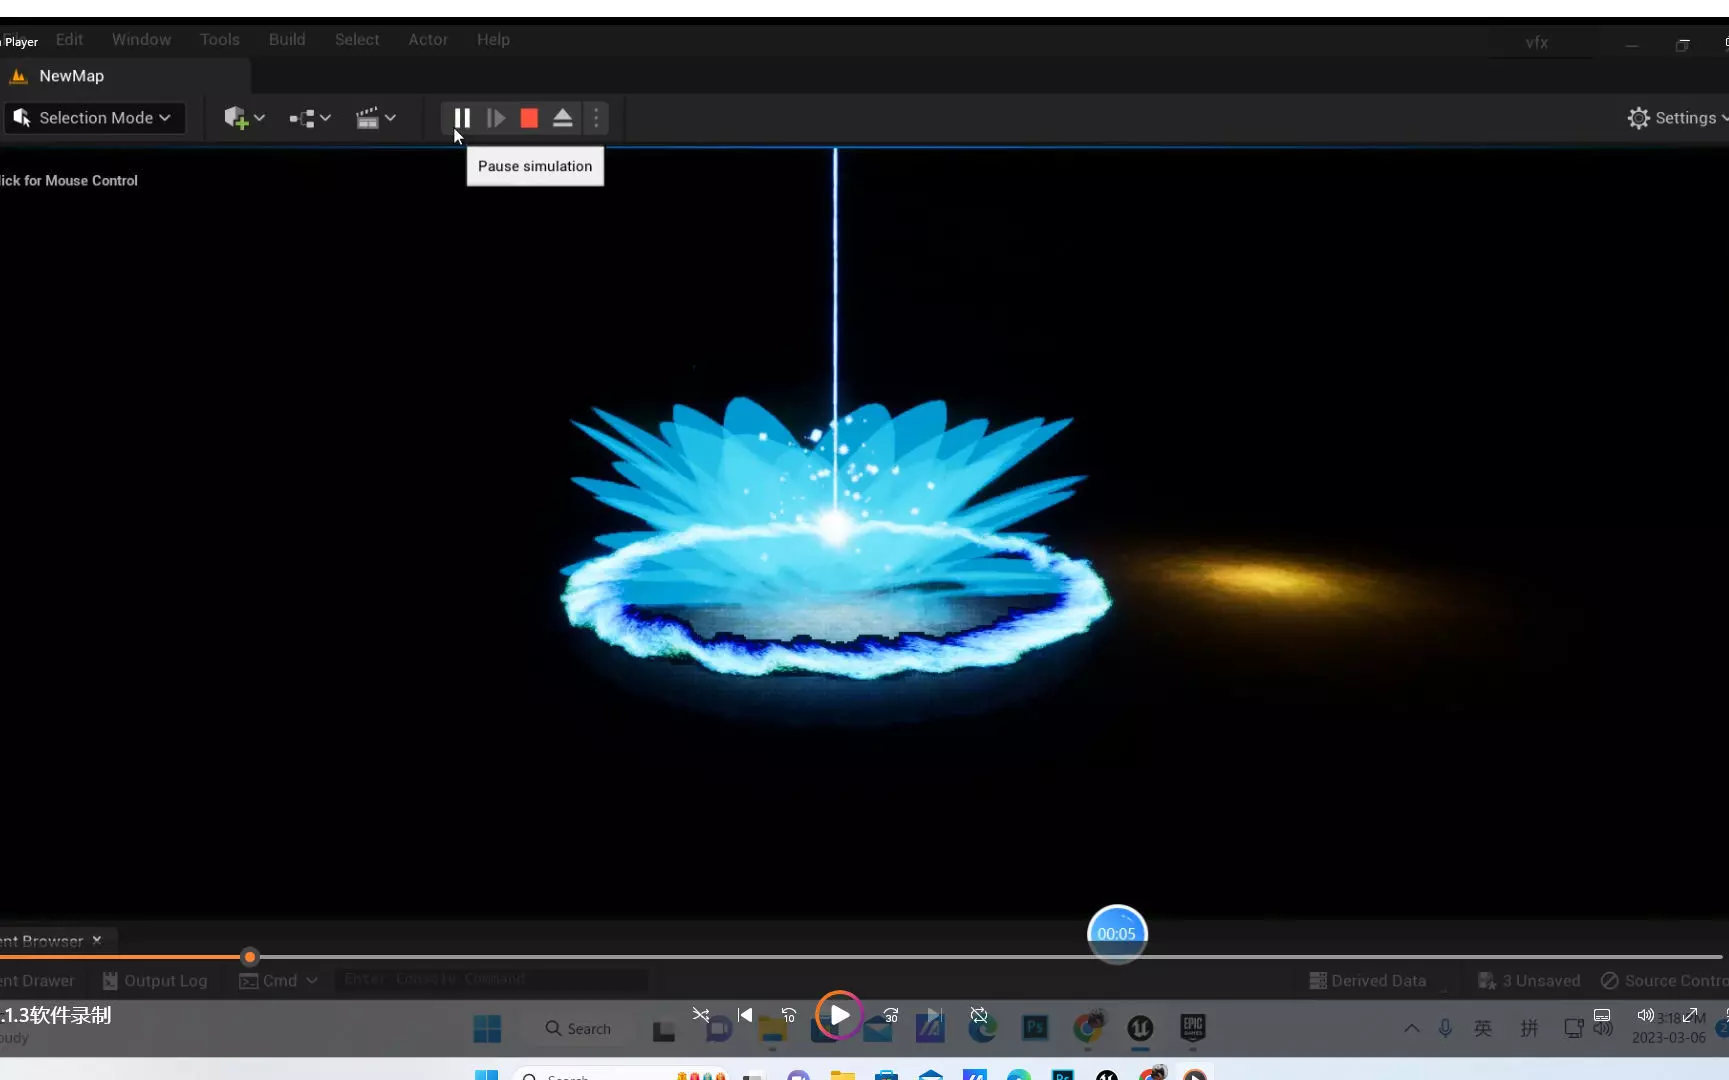Skip to the next video track
This screenshot has width=1729, height=1080.
tap(934, 1015)
